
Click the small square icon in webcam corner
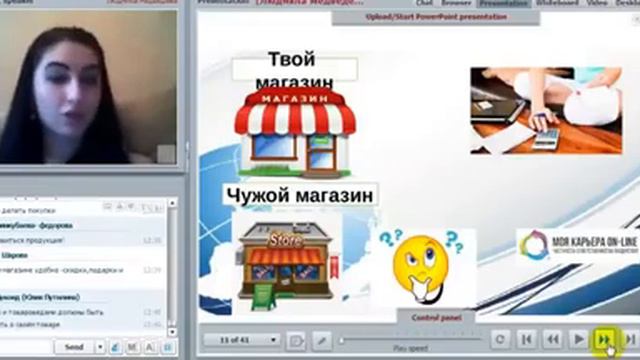[x=166, y=154]
